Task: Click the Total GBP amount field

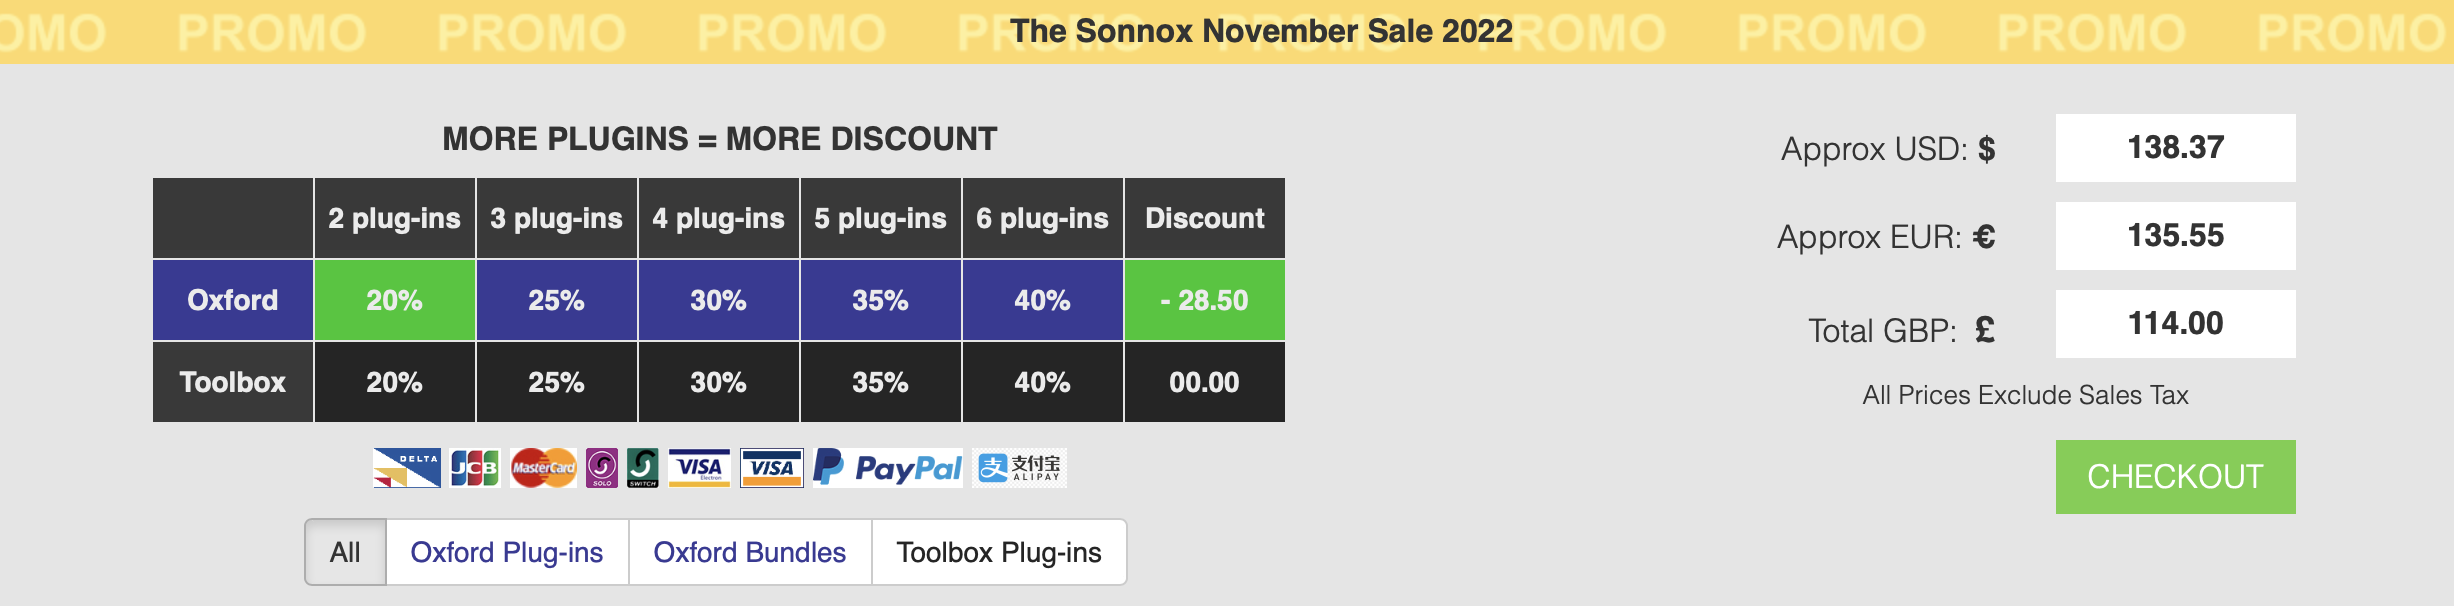Action: pyautogui.click(x=2175, y=324)
